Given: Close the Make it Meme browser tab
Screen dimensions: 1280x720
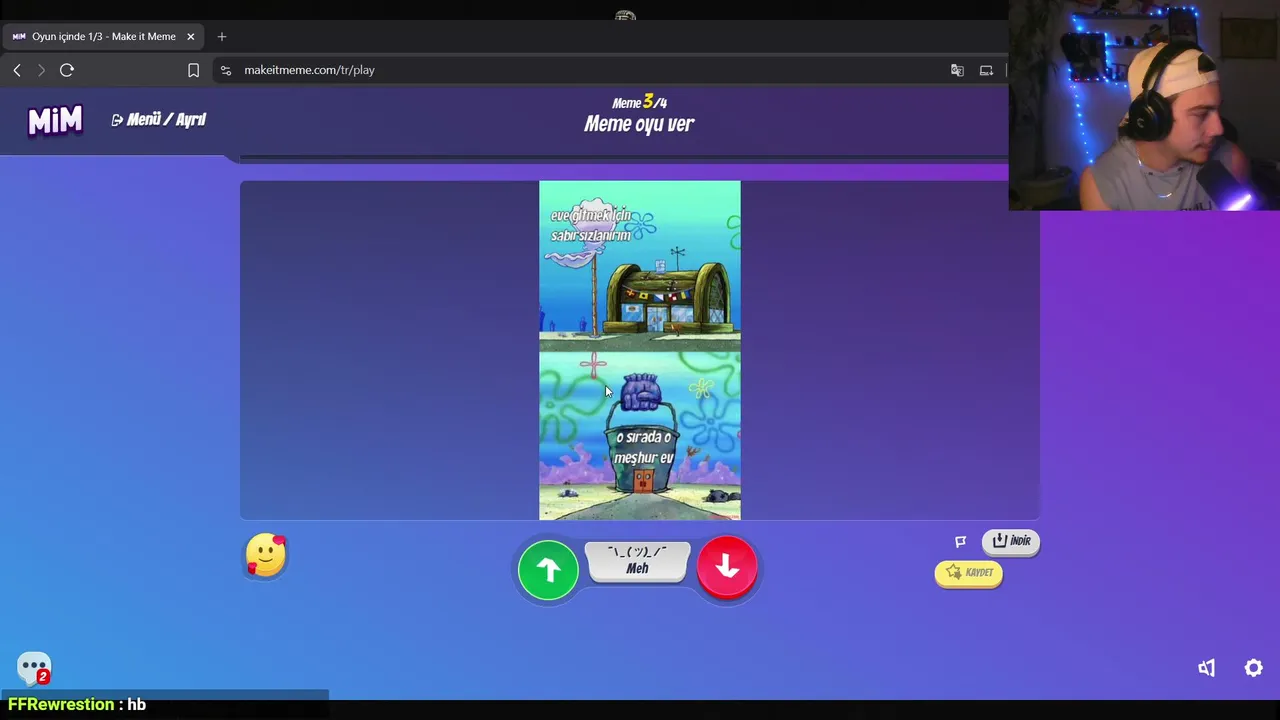Looking at the screenshot, I should coord(190,37).
